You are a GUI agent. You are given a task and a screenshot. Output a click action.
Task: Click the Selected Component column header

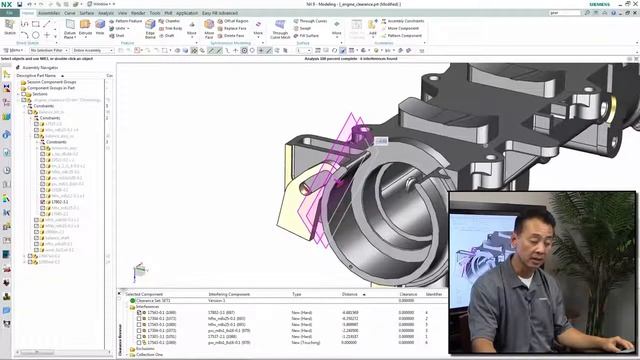[144, 294]
